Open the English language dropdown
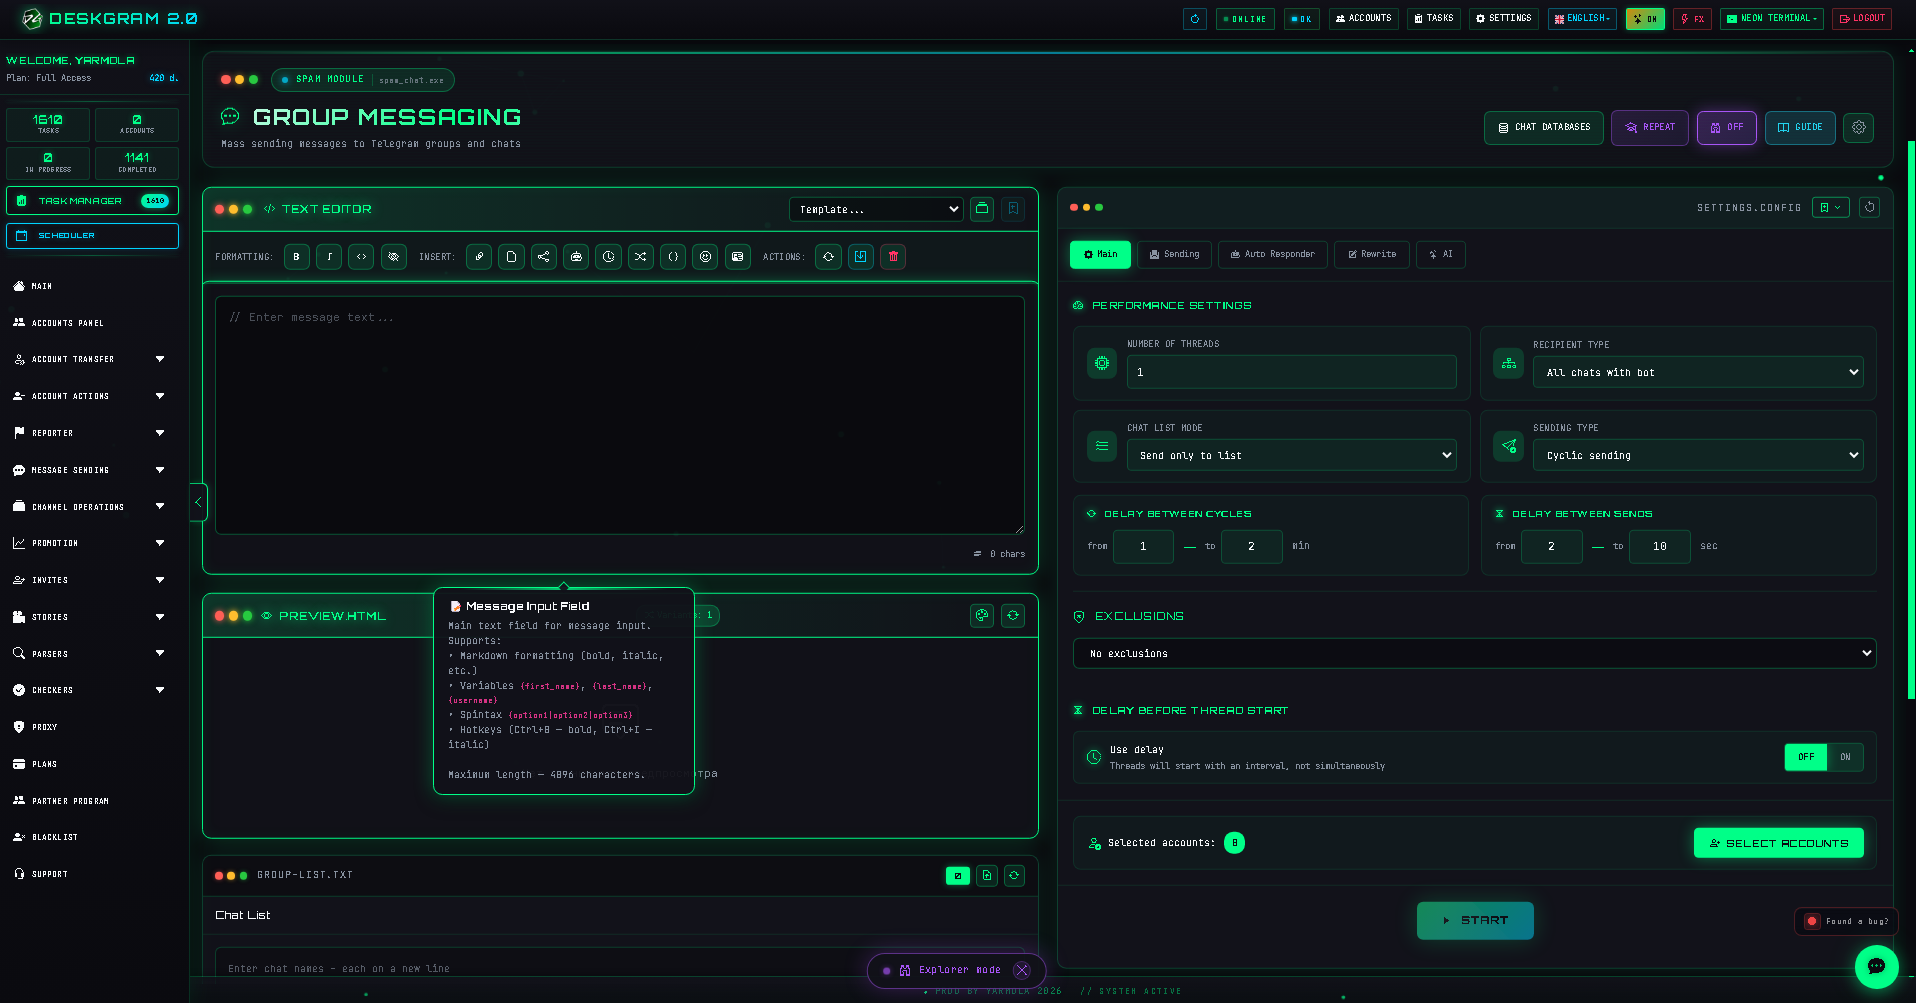 pyautogui.click(x=1582, y=19)
